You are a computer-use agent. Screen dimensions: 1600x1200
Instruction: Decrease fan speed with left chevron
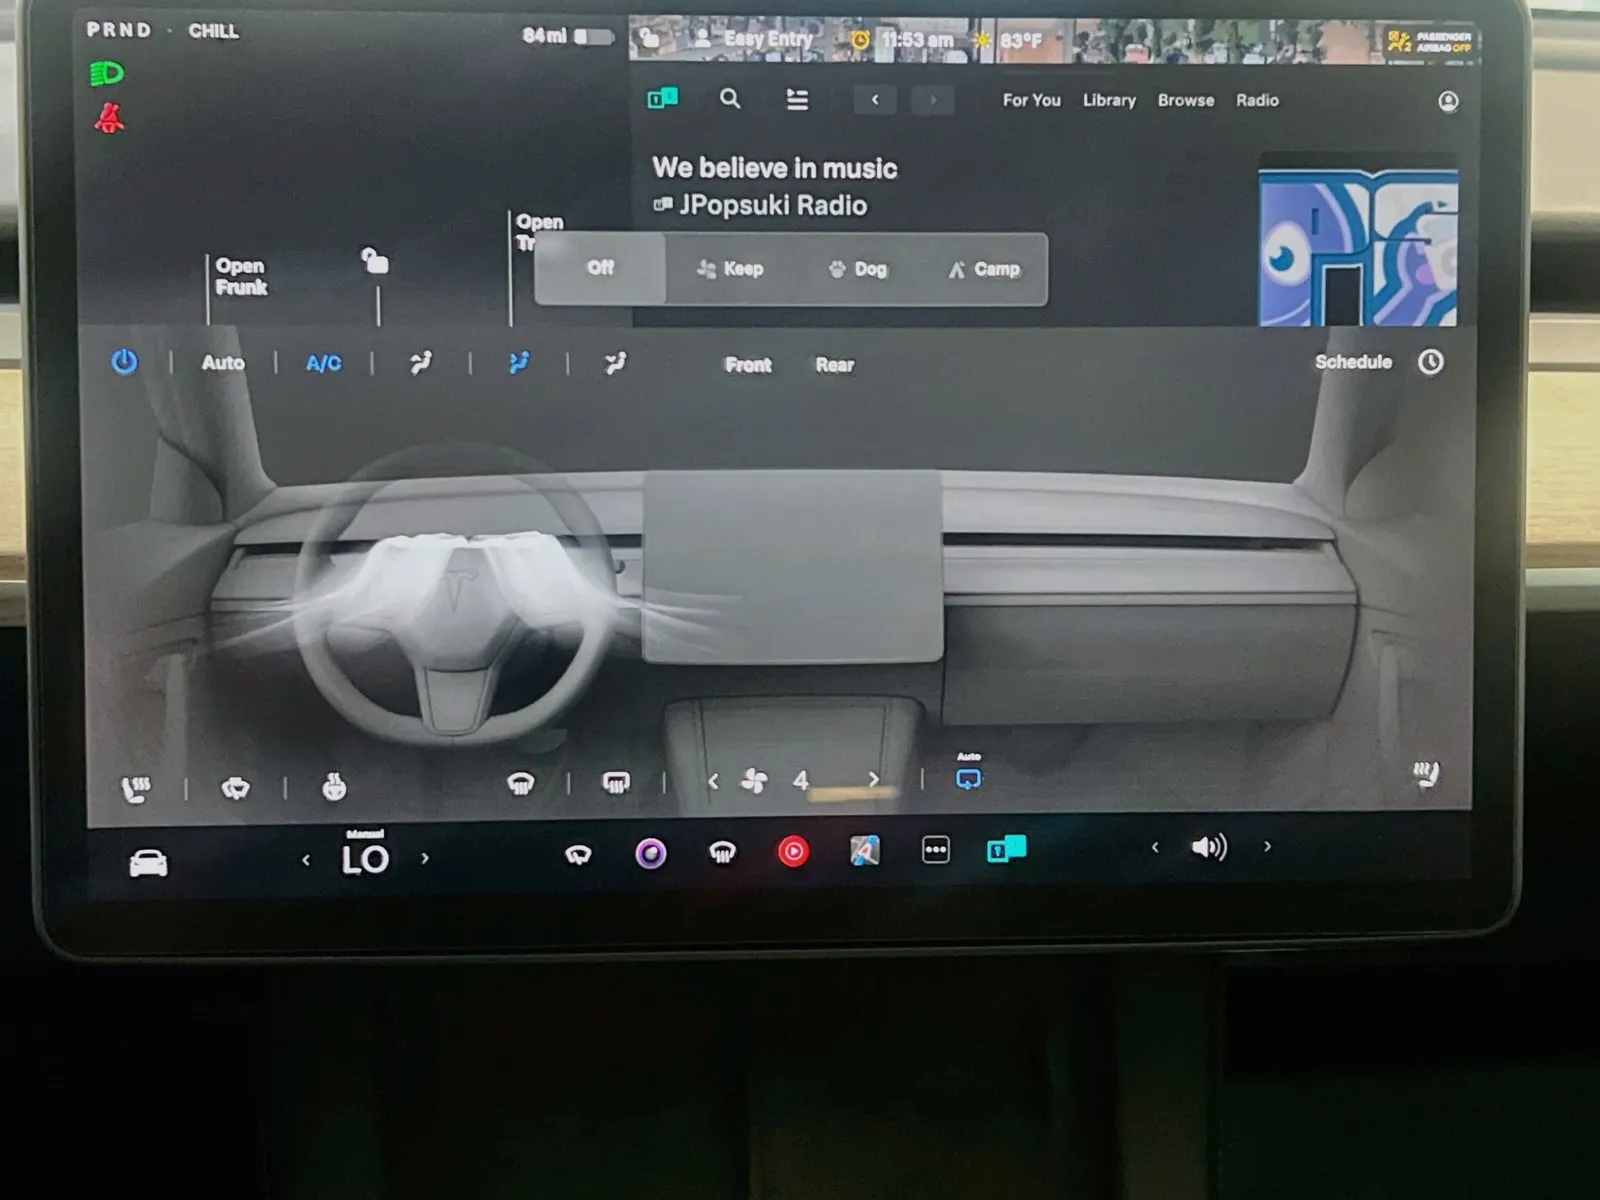pos(713,782)
